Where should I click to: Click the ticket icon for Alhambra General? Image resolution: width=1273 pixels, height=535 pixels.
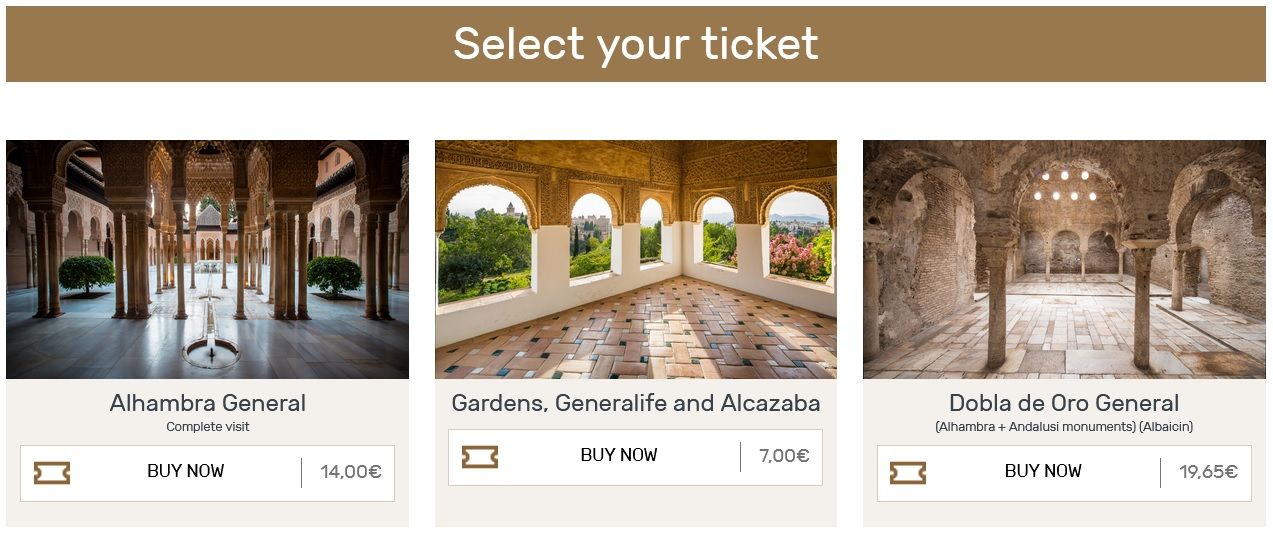(x=52, y=473)
